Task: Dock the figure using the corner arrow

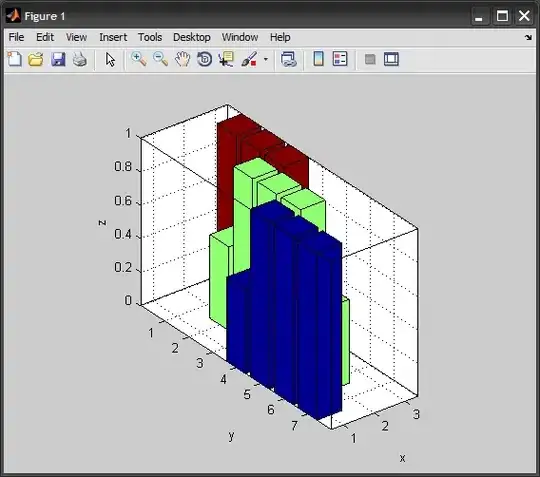Action: coord(528,37)
